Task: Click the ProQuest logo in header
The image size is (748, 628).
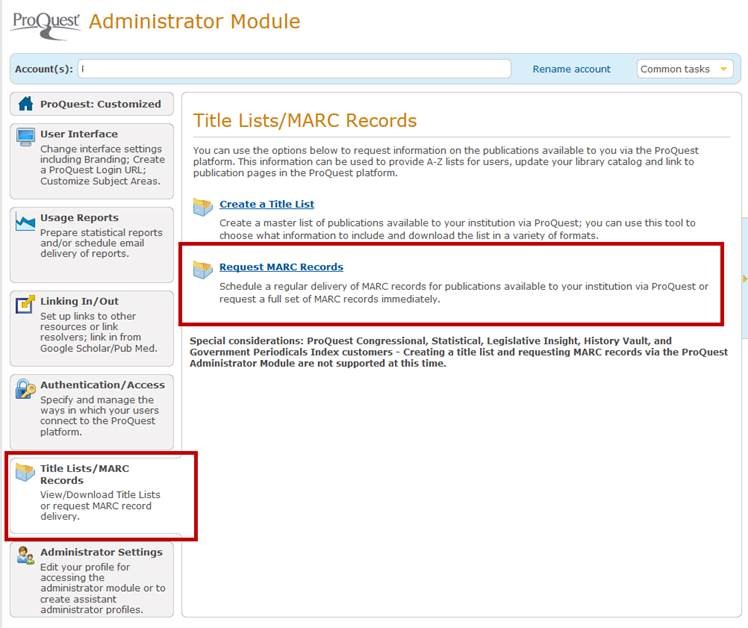Action: [x=45, y=23]
